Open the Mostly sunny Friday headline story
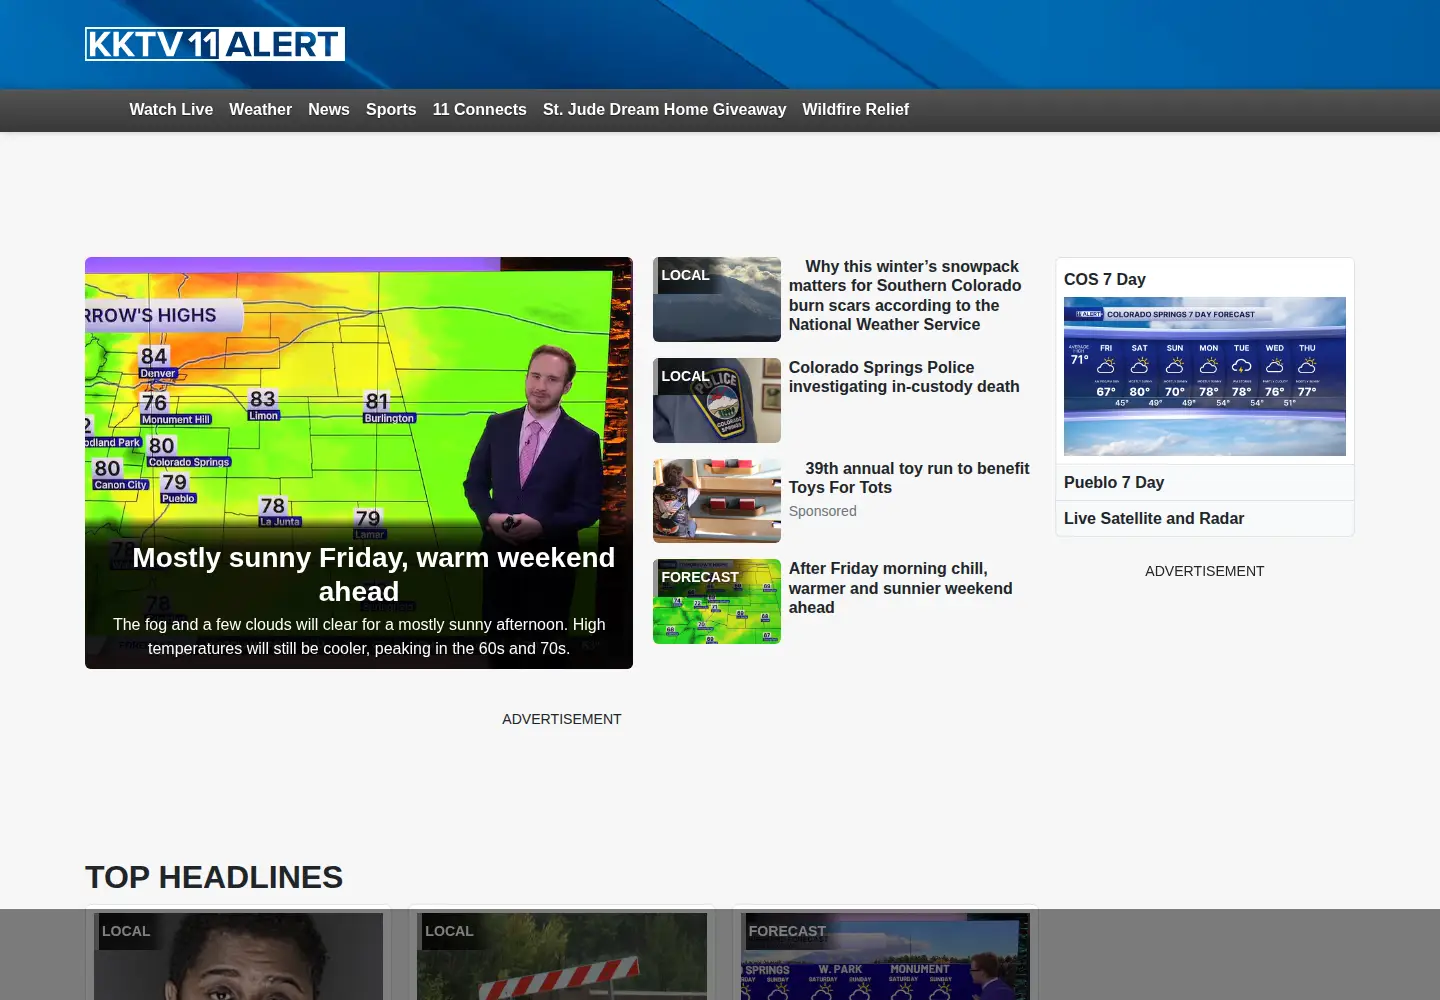Image resolution: width=1440 pixels, height=1000 pixels. coord(374,574)
